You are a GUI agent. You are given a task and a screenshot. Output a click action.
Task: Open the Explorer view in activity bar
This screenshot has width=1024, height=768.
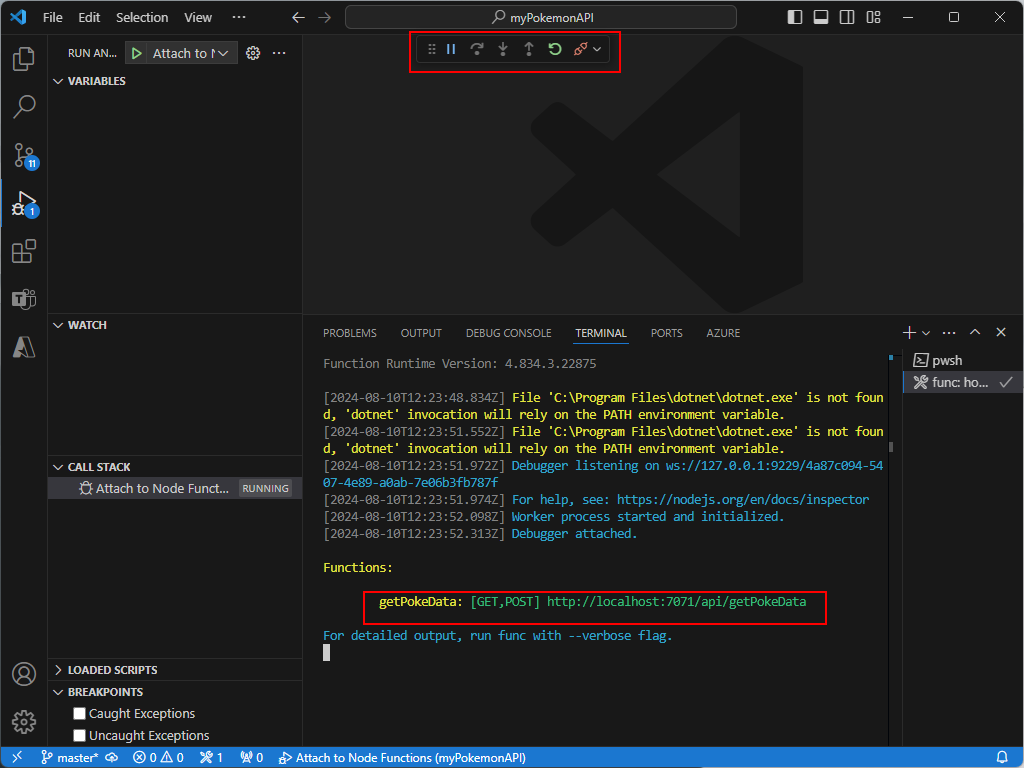24,59
